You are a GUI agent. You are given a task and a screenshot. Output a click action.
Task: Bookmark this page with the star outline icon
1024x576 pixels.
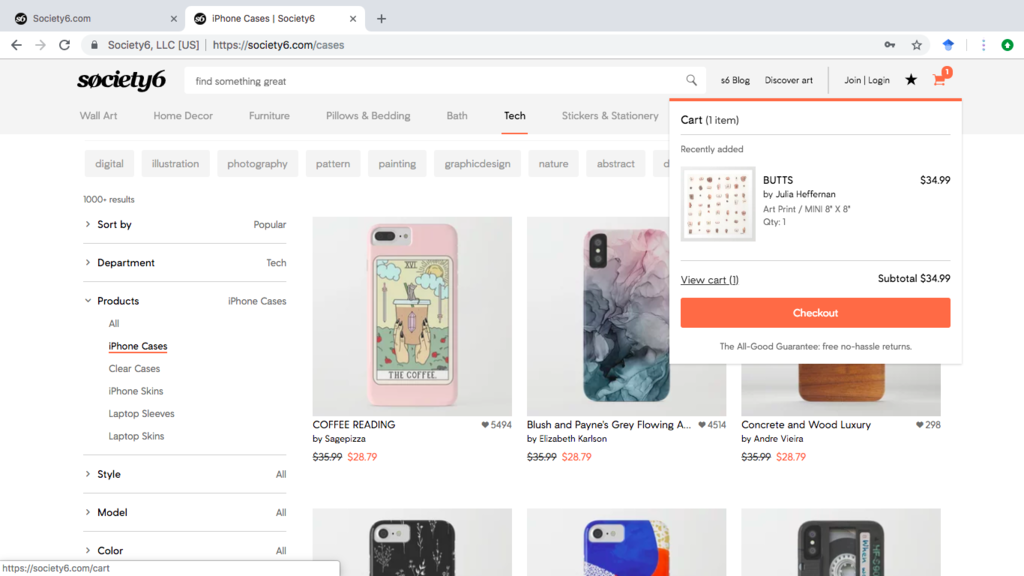917,45
